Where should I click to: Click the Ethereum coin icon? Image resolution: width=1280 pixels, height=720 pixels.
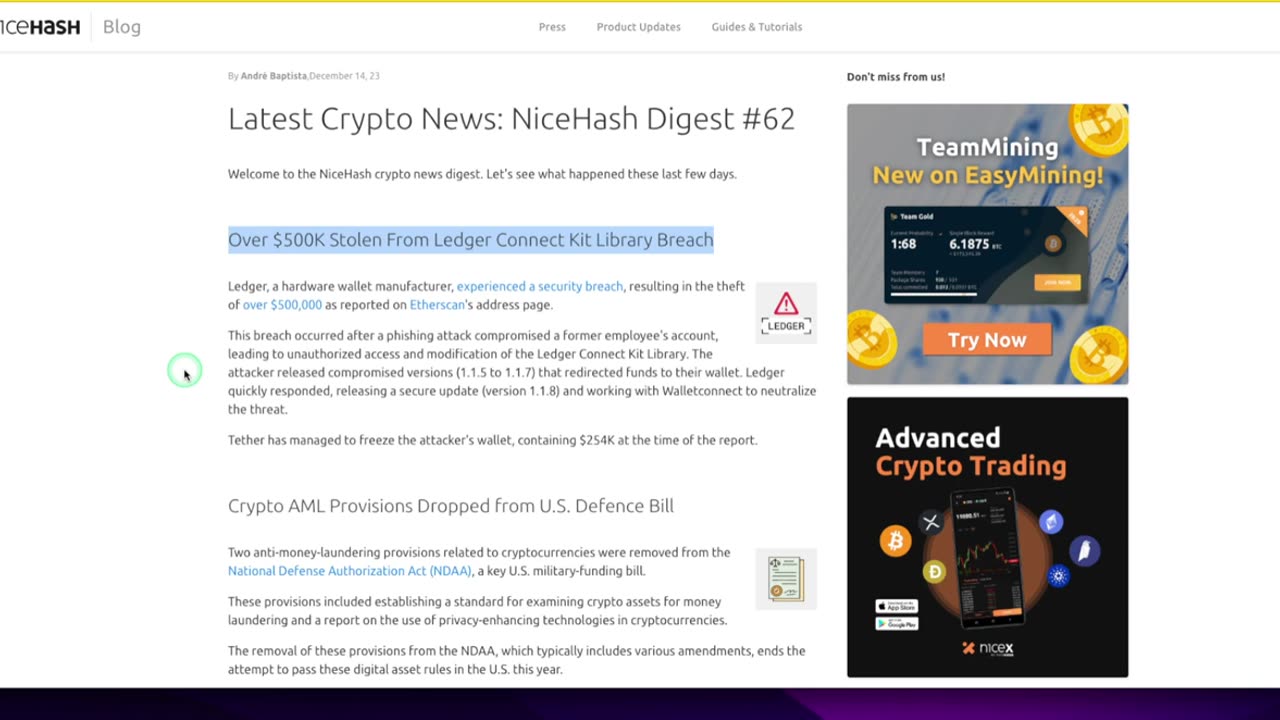click(1051, 521)
